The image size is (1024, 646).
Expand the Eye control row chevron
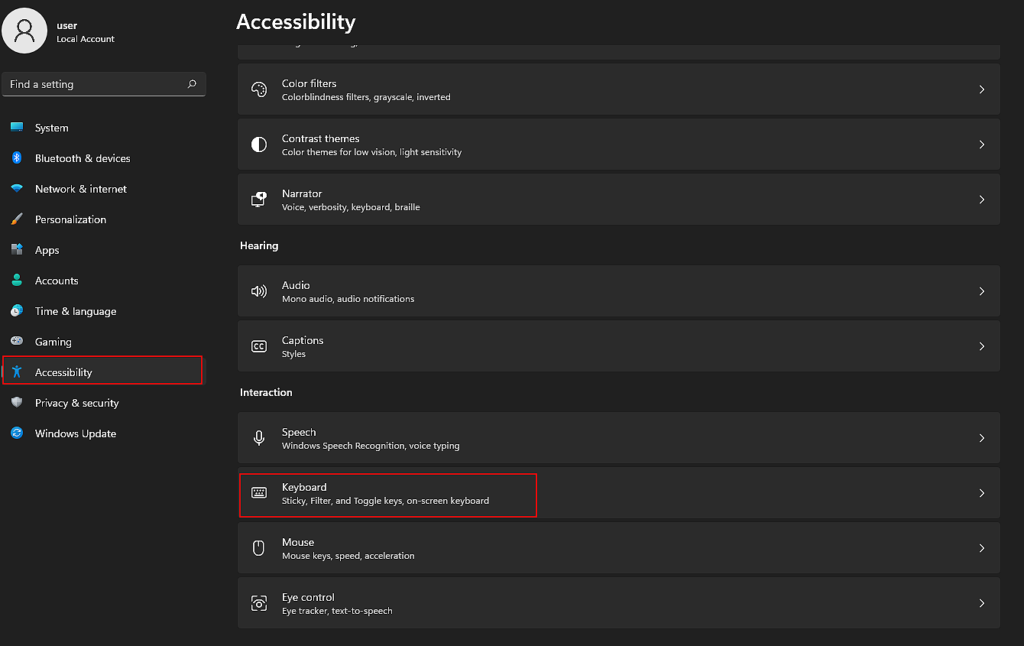pos(981,602)
